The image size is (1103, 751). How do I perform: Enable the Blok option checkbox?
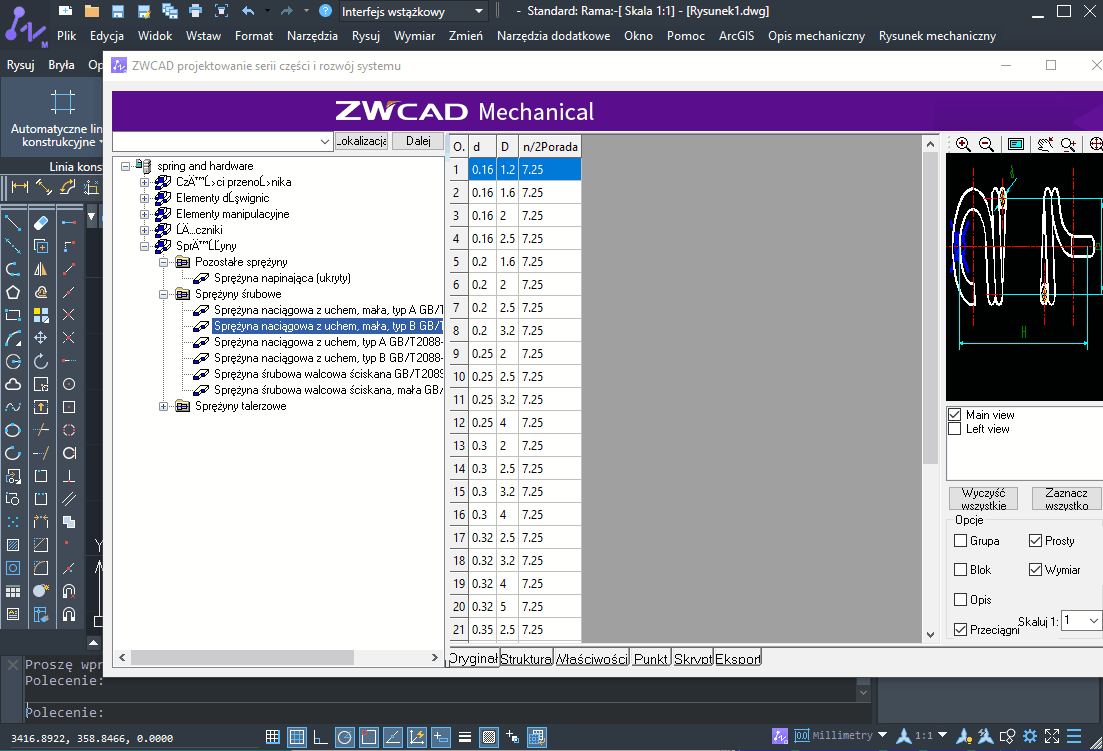point(960,570)
